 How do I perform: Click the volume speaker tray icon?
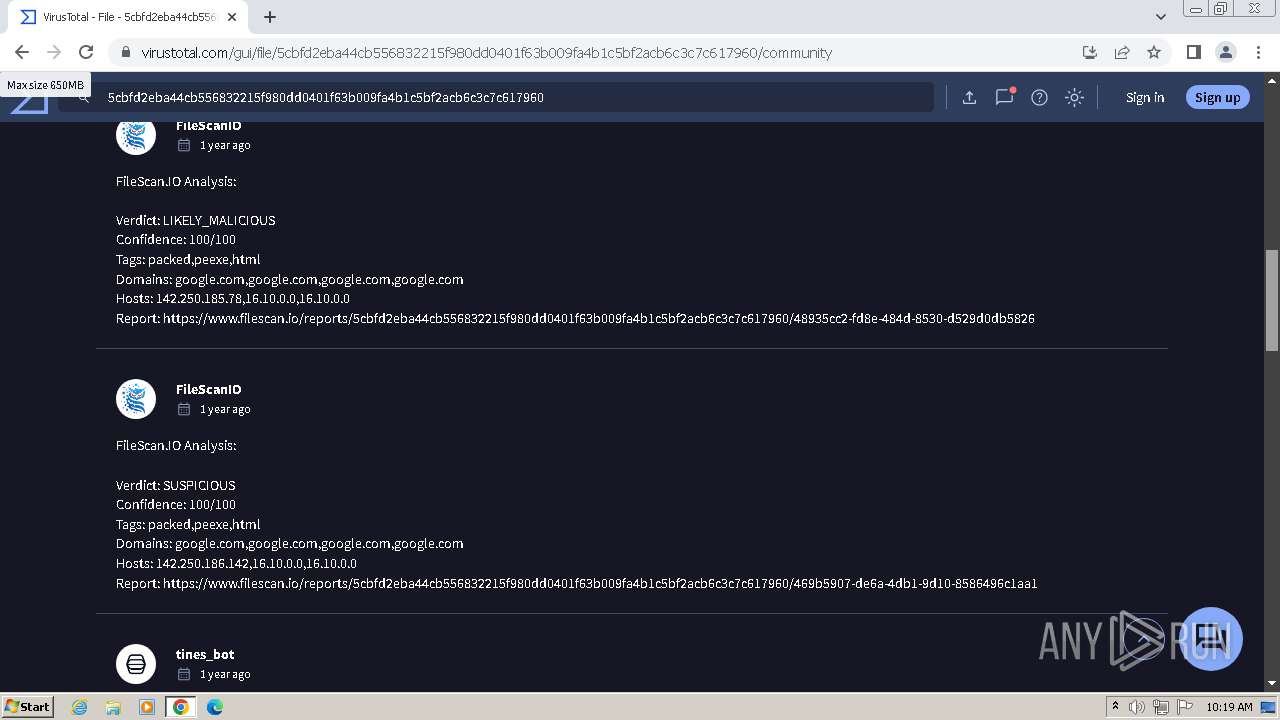click(x=1137, y=707)
